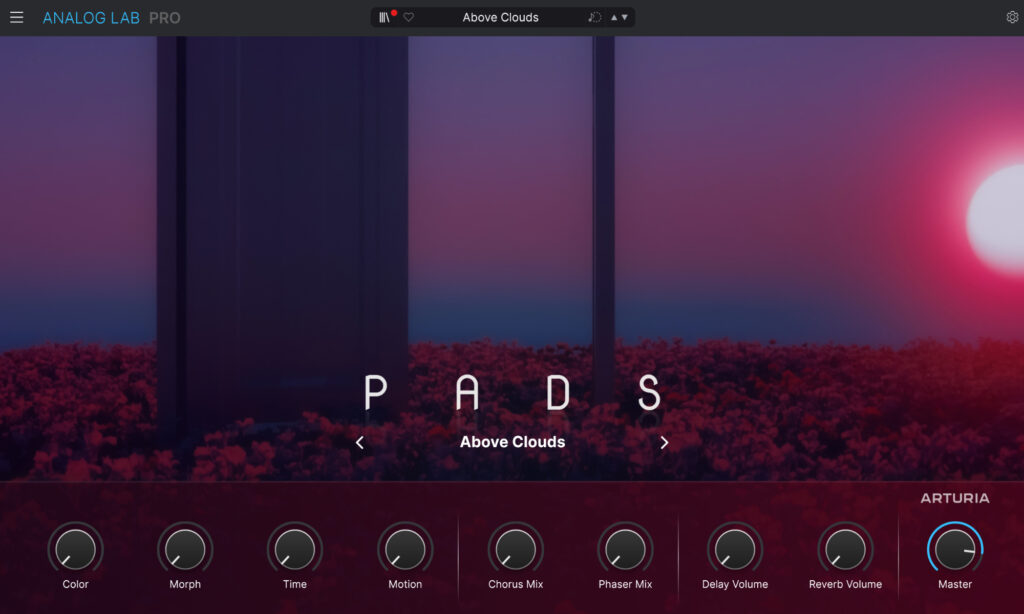Open the hamburger menu
Viewport: 1024px width, 614px height.
tap(16, 16)
